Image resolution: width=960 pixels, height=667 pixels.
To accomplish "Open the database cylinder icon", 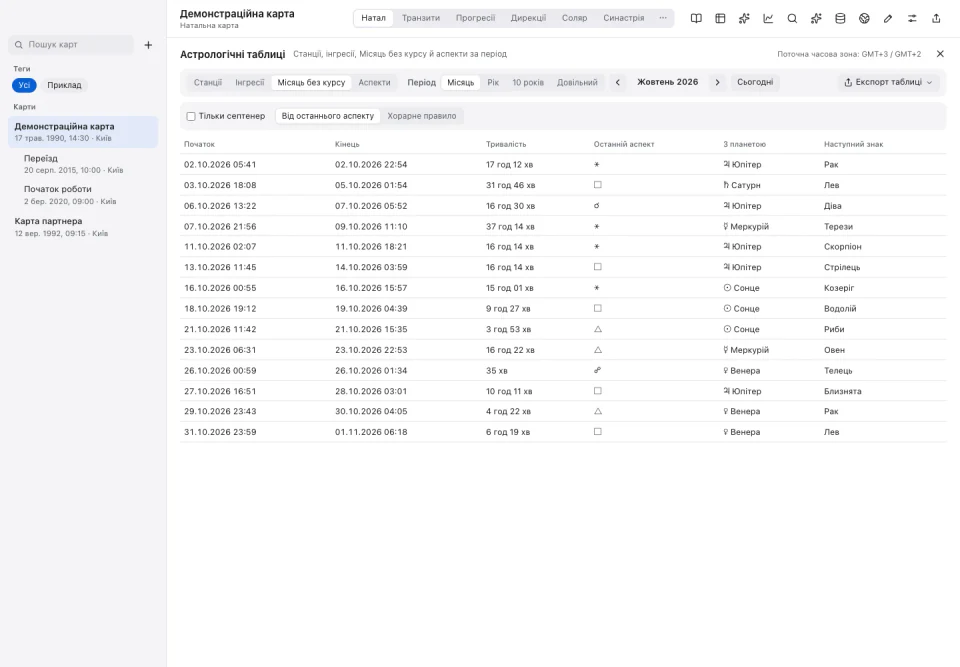I will tap(840, 18).
